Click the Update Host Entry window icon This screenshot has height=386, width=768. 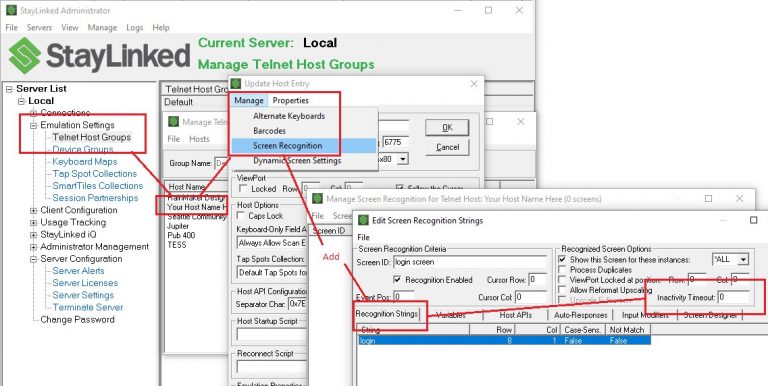coord(236,84)
